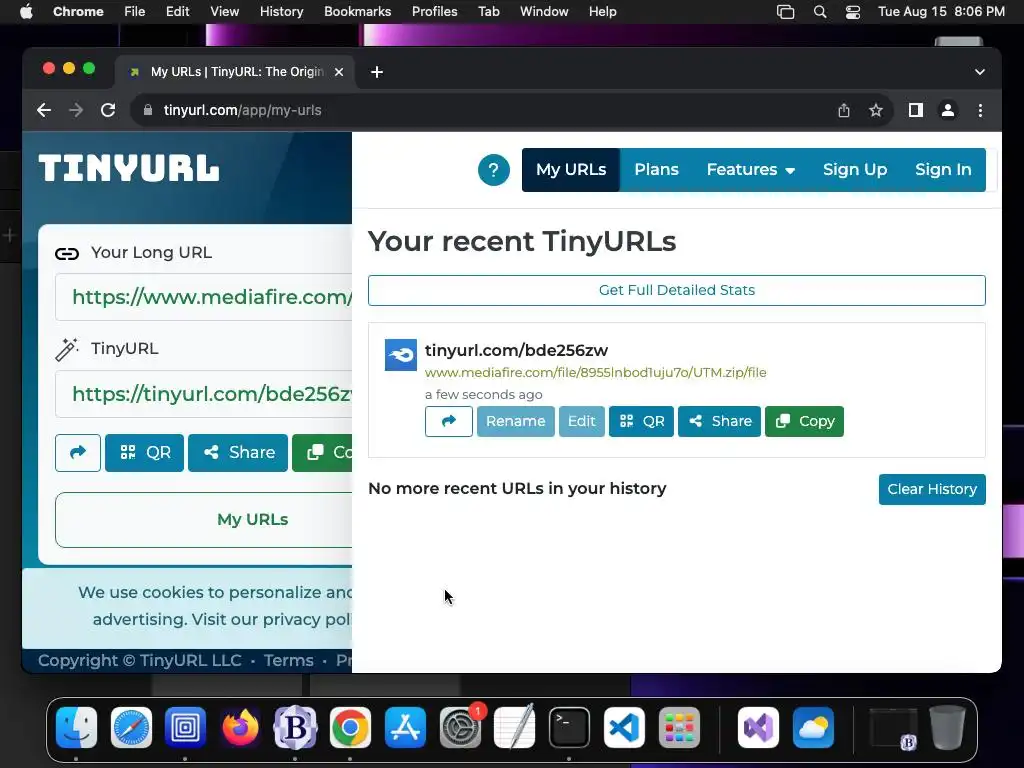1024x768 pixels.
Task: Open Control Center from the menu bar
Action: coord(852,12)
